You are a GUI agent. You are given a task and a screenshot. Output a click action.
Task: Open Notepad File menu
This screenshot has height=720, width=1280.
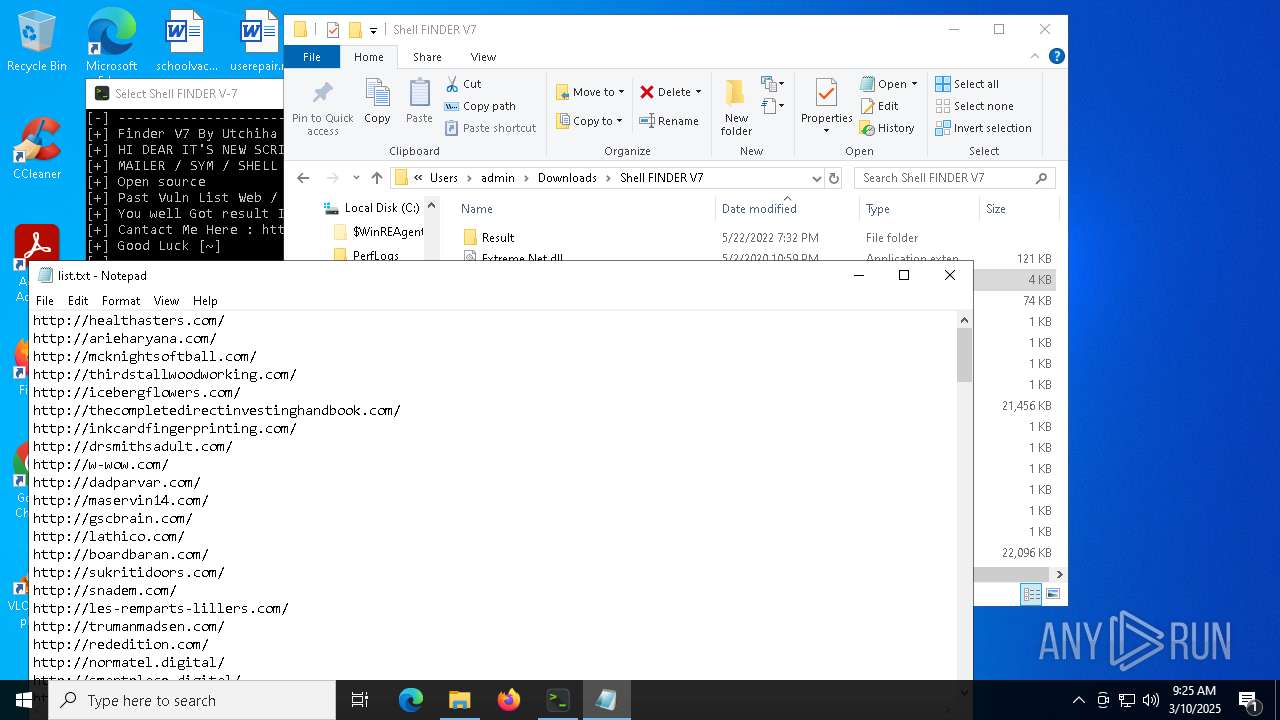(45, 301)
